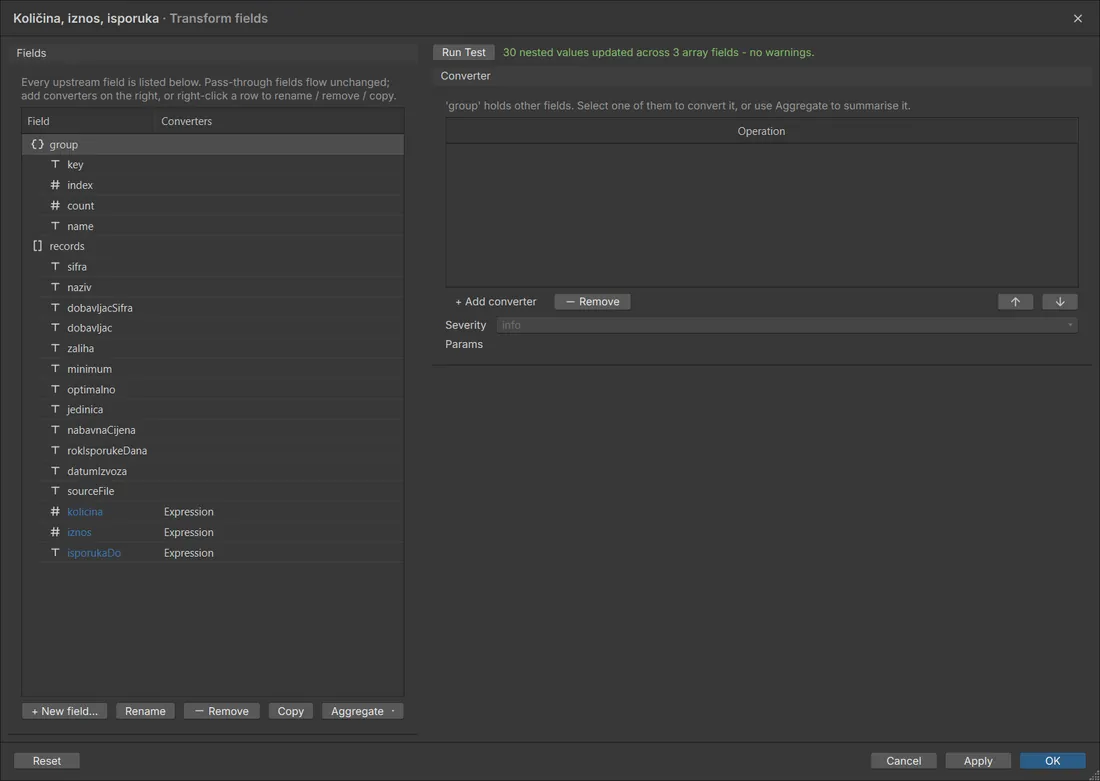Select the count field row

[213, 206]
